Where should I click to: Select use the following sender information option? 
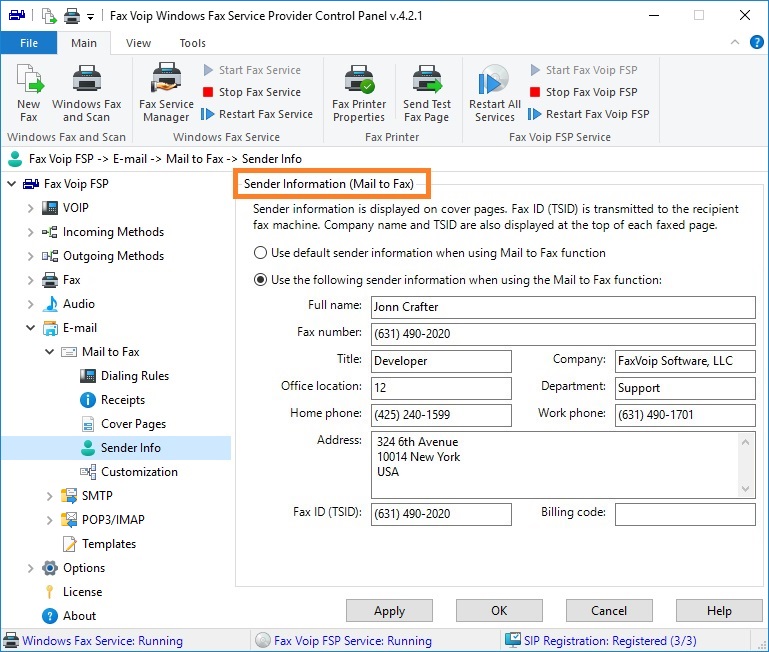[x=260, y=280]
